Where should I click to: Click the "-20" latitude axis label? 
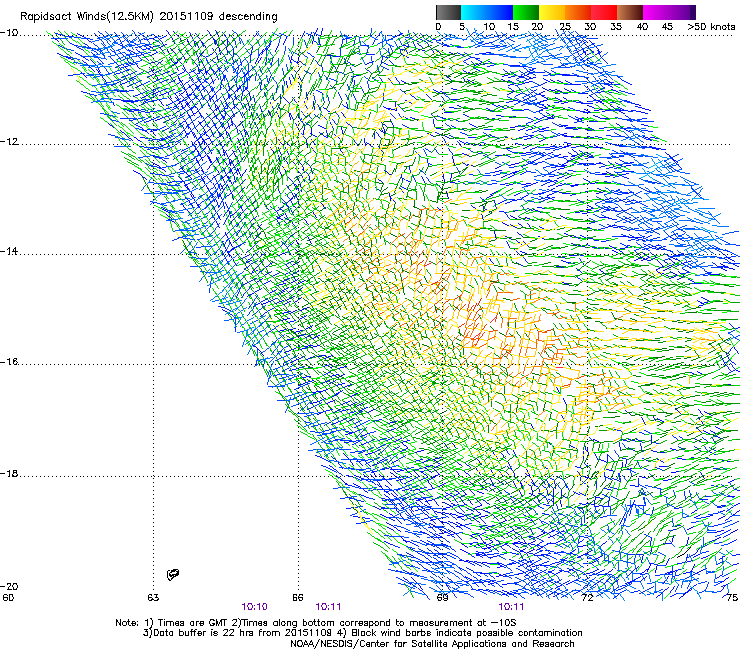click(9, 586)
